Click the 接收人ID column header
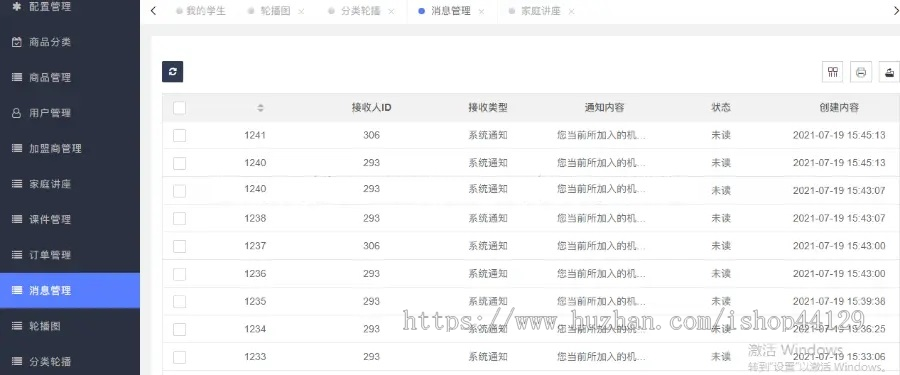This screenshot has height=375, width=900. coord(371,107)
